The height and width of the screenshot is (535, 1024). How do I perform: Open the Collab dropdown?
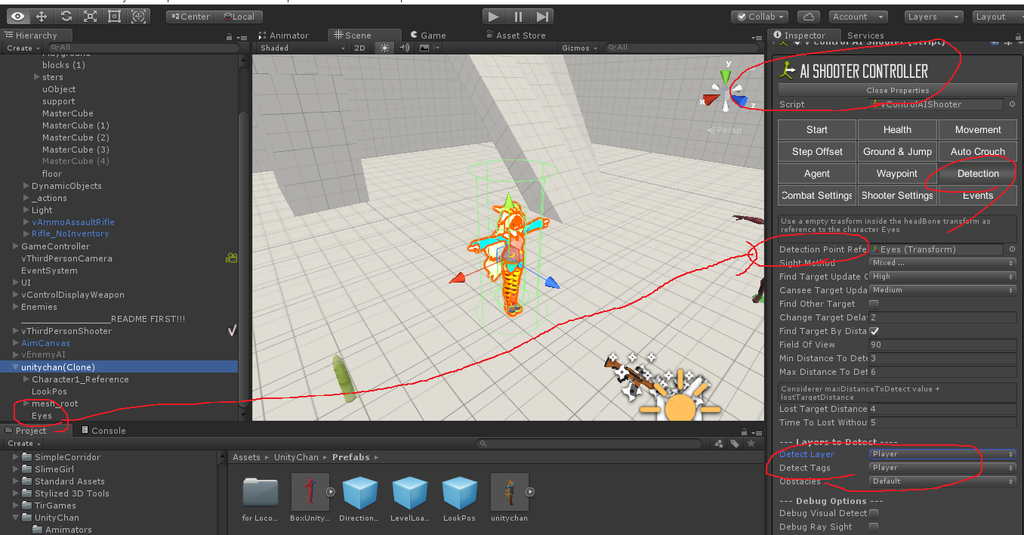(760, 16)
